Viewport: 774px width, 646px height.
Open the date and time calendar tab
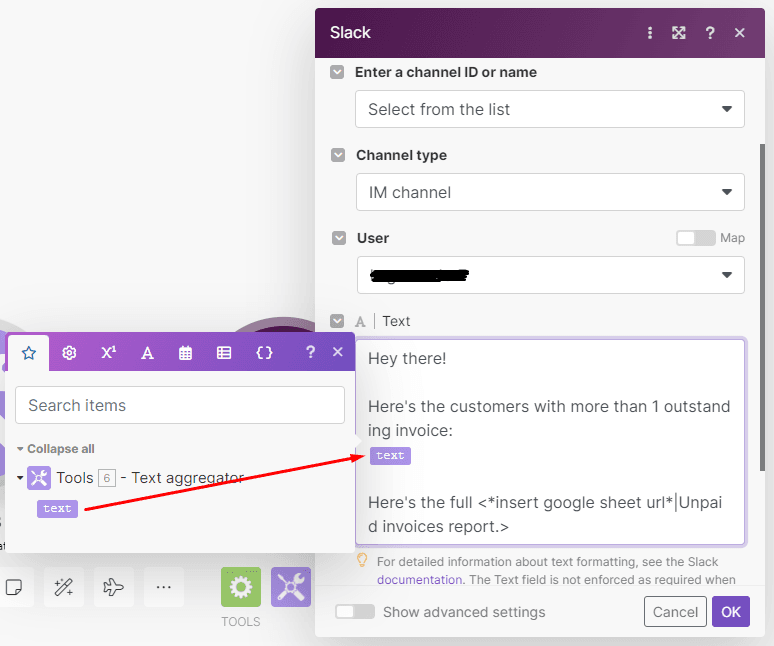[186, 352]
